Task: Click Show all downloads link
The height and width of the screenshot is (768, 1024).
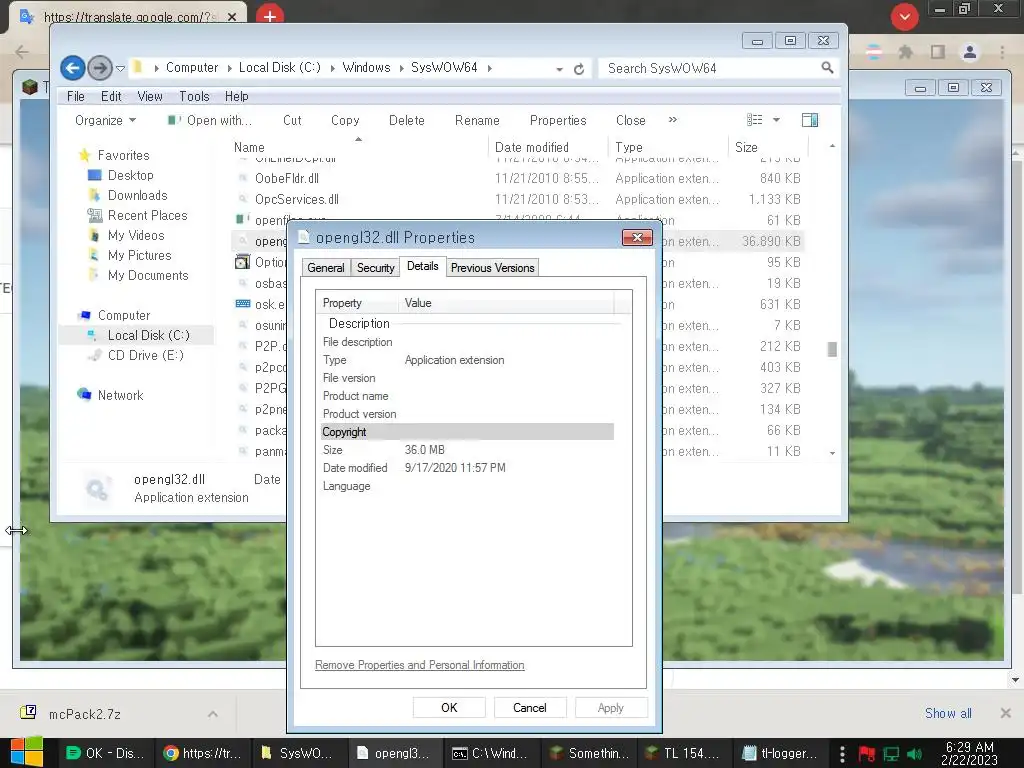Action: pyautogui.click(x=948, y=713)
